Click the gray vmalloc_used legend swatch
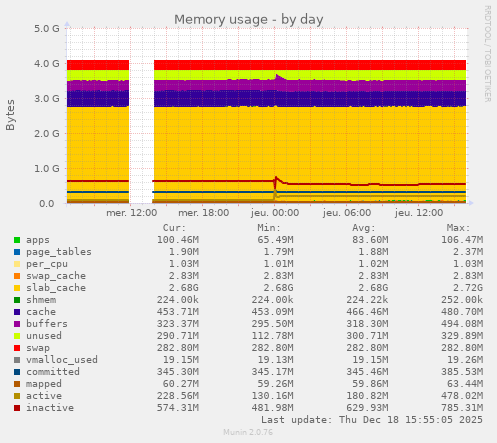 17,360
